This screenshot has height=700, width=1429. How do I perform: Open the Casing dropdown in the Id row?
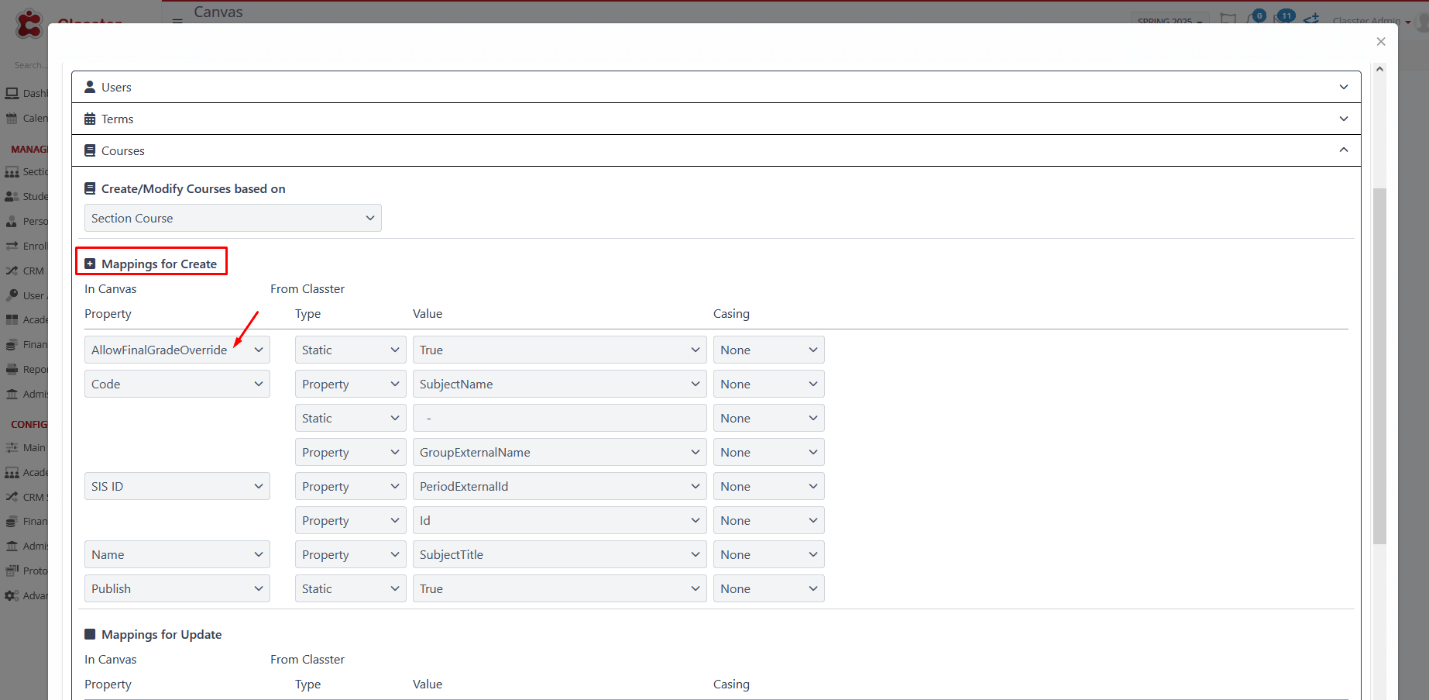coord(769,521)
